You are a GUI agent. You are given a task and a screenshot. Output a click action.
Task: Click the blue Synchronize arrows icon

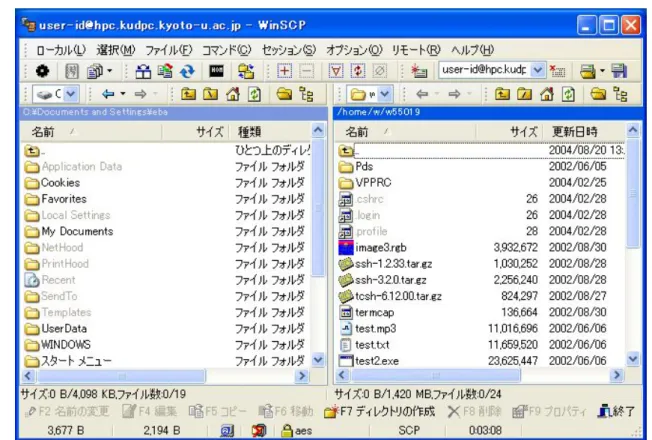pos(187,71)
